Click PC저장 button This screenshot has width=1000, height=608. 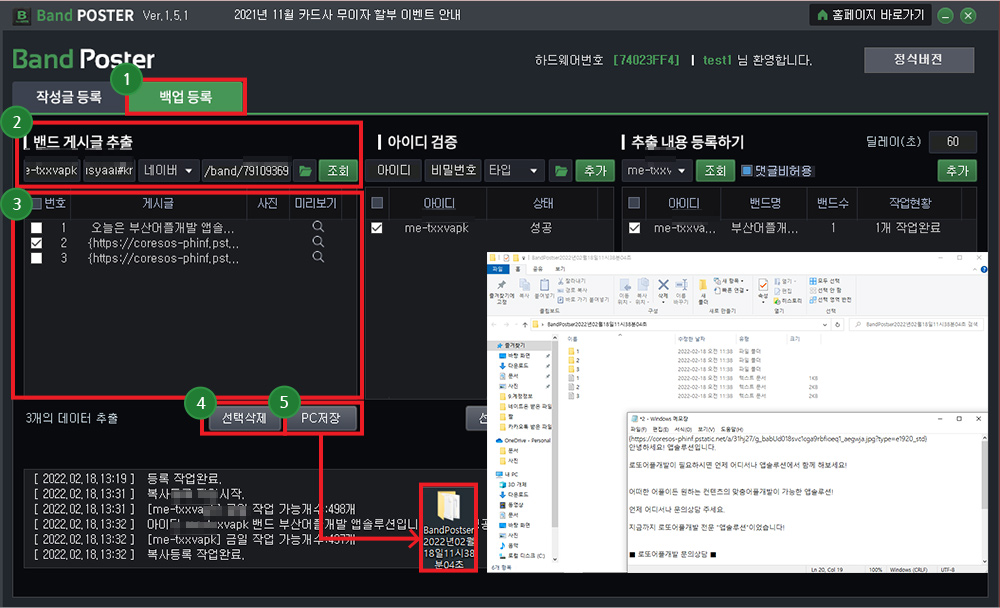point(321,418)
